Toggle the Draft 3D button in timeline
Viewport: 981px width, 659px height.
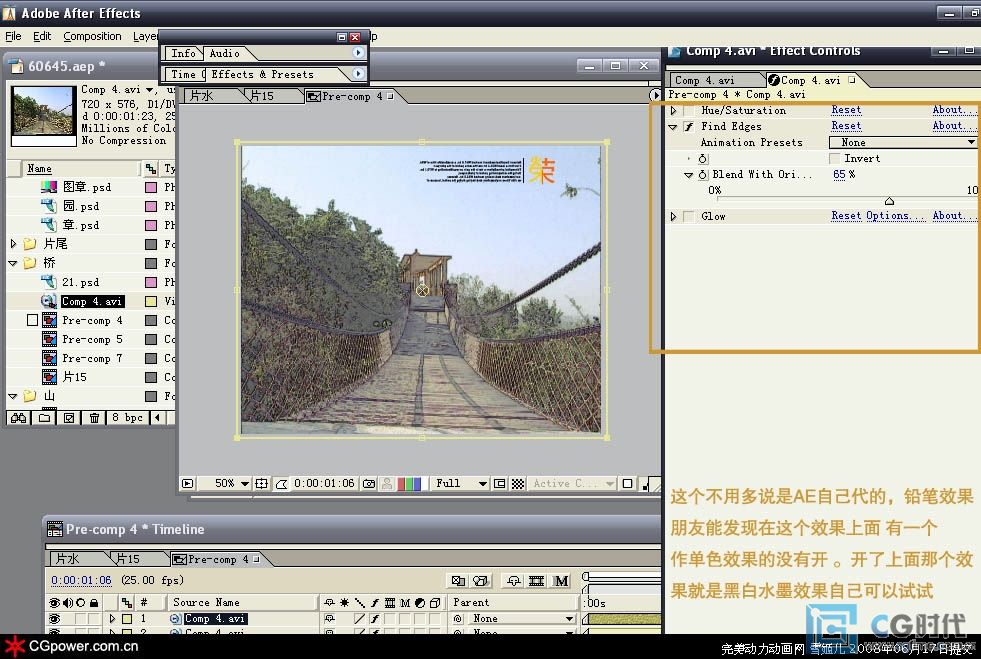coord(480,581)
